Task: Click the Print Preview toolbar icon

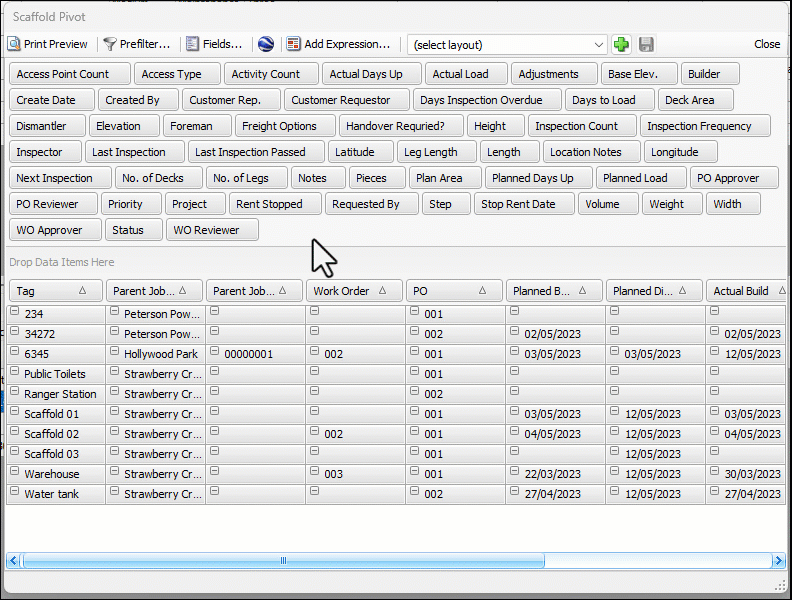Action: pos(15,44)
